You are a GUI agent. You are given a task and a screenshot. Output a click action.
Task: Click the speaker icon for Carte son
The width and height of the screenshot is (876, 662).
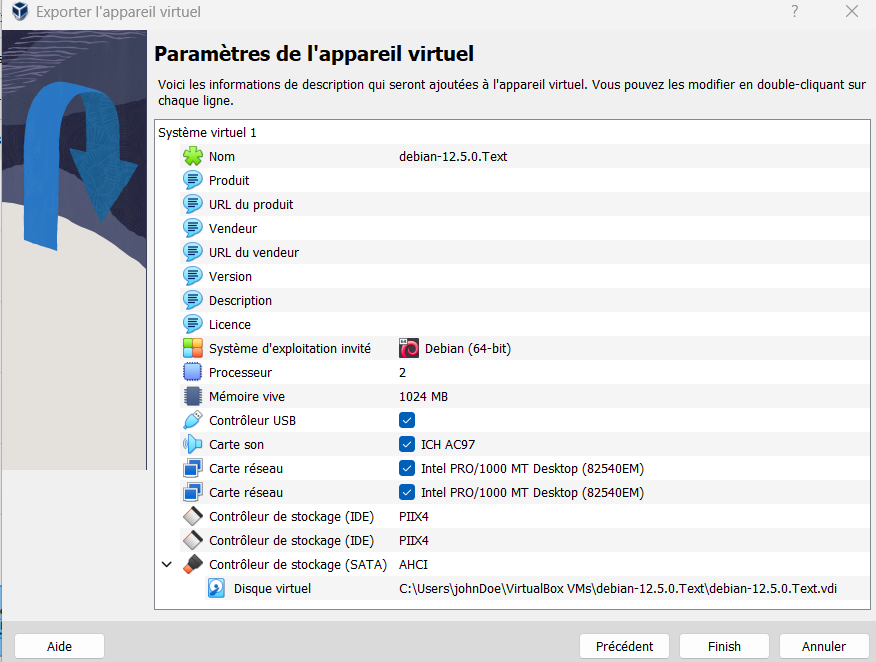(193, 444)
